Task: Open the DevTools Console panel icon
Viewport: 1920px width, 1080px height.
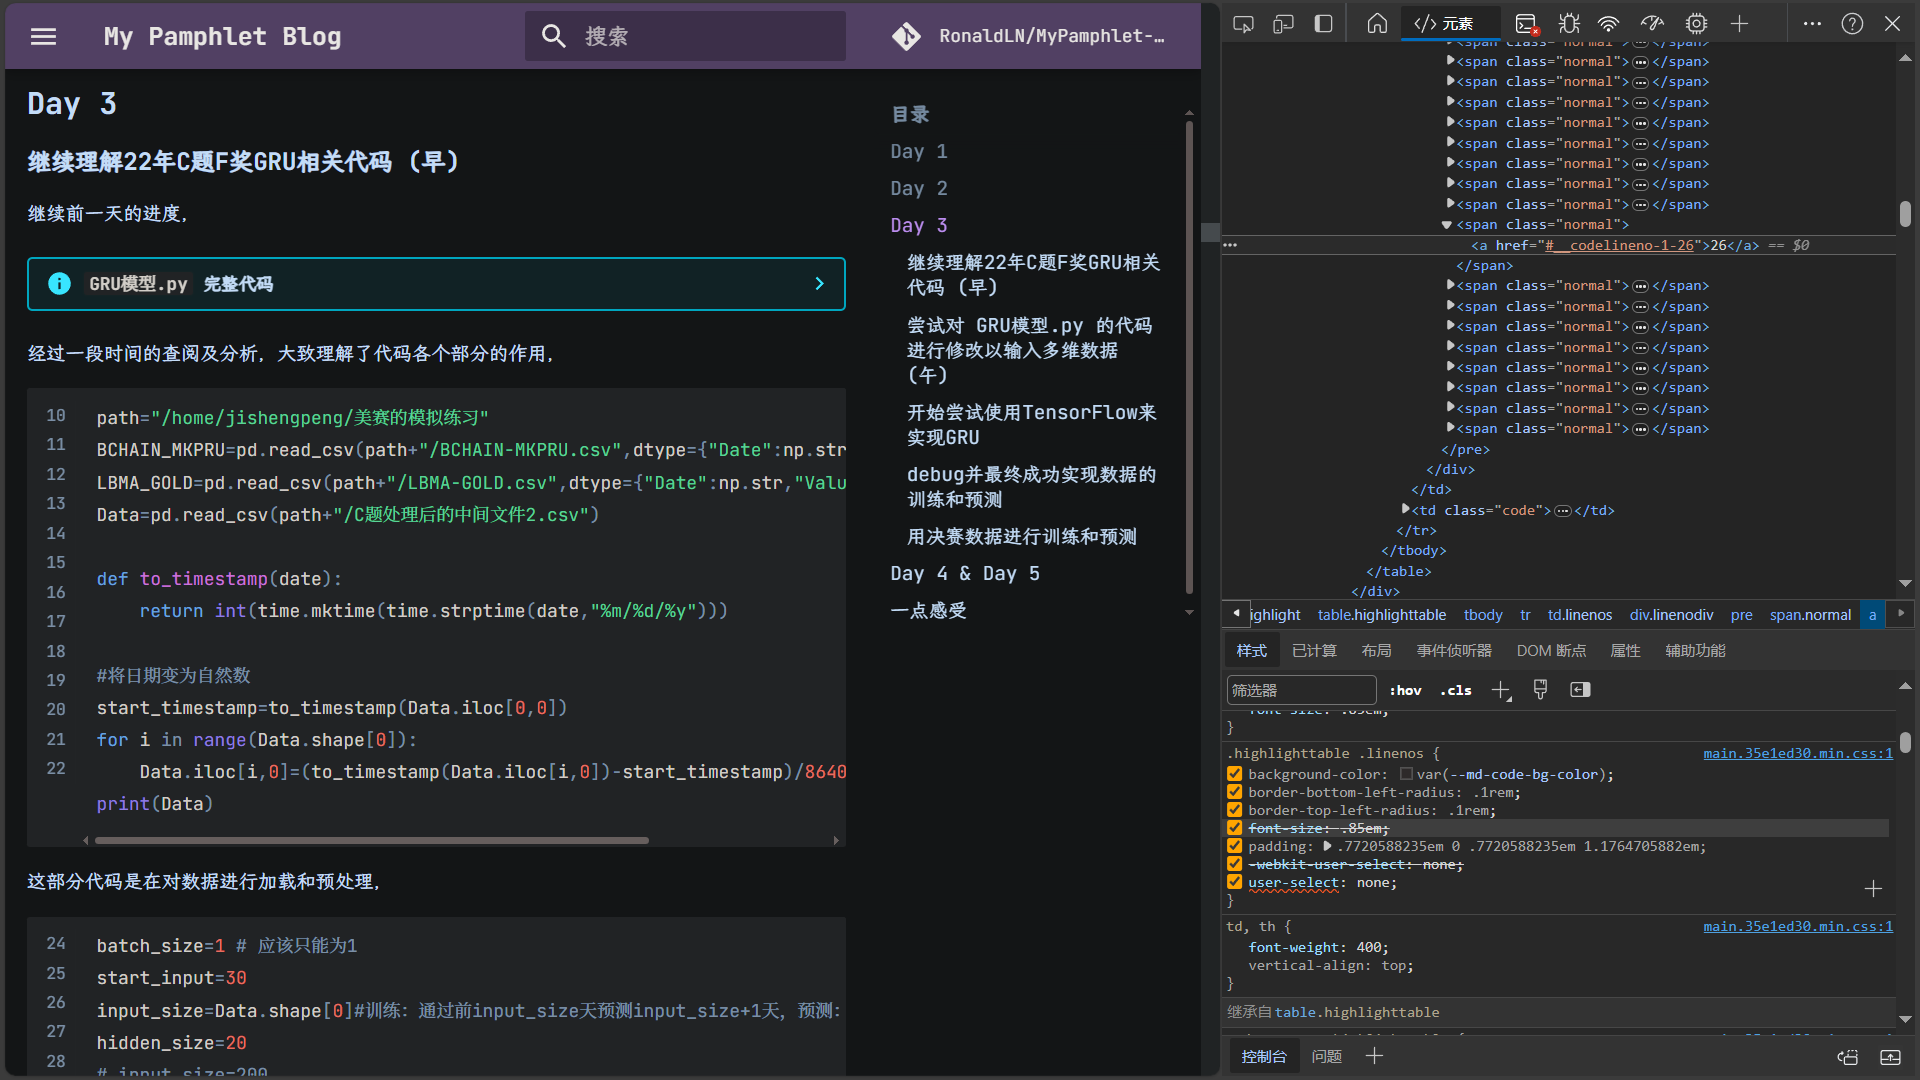Action: (x=1526, y=24)
